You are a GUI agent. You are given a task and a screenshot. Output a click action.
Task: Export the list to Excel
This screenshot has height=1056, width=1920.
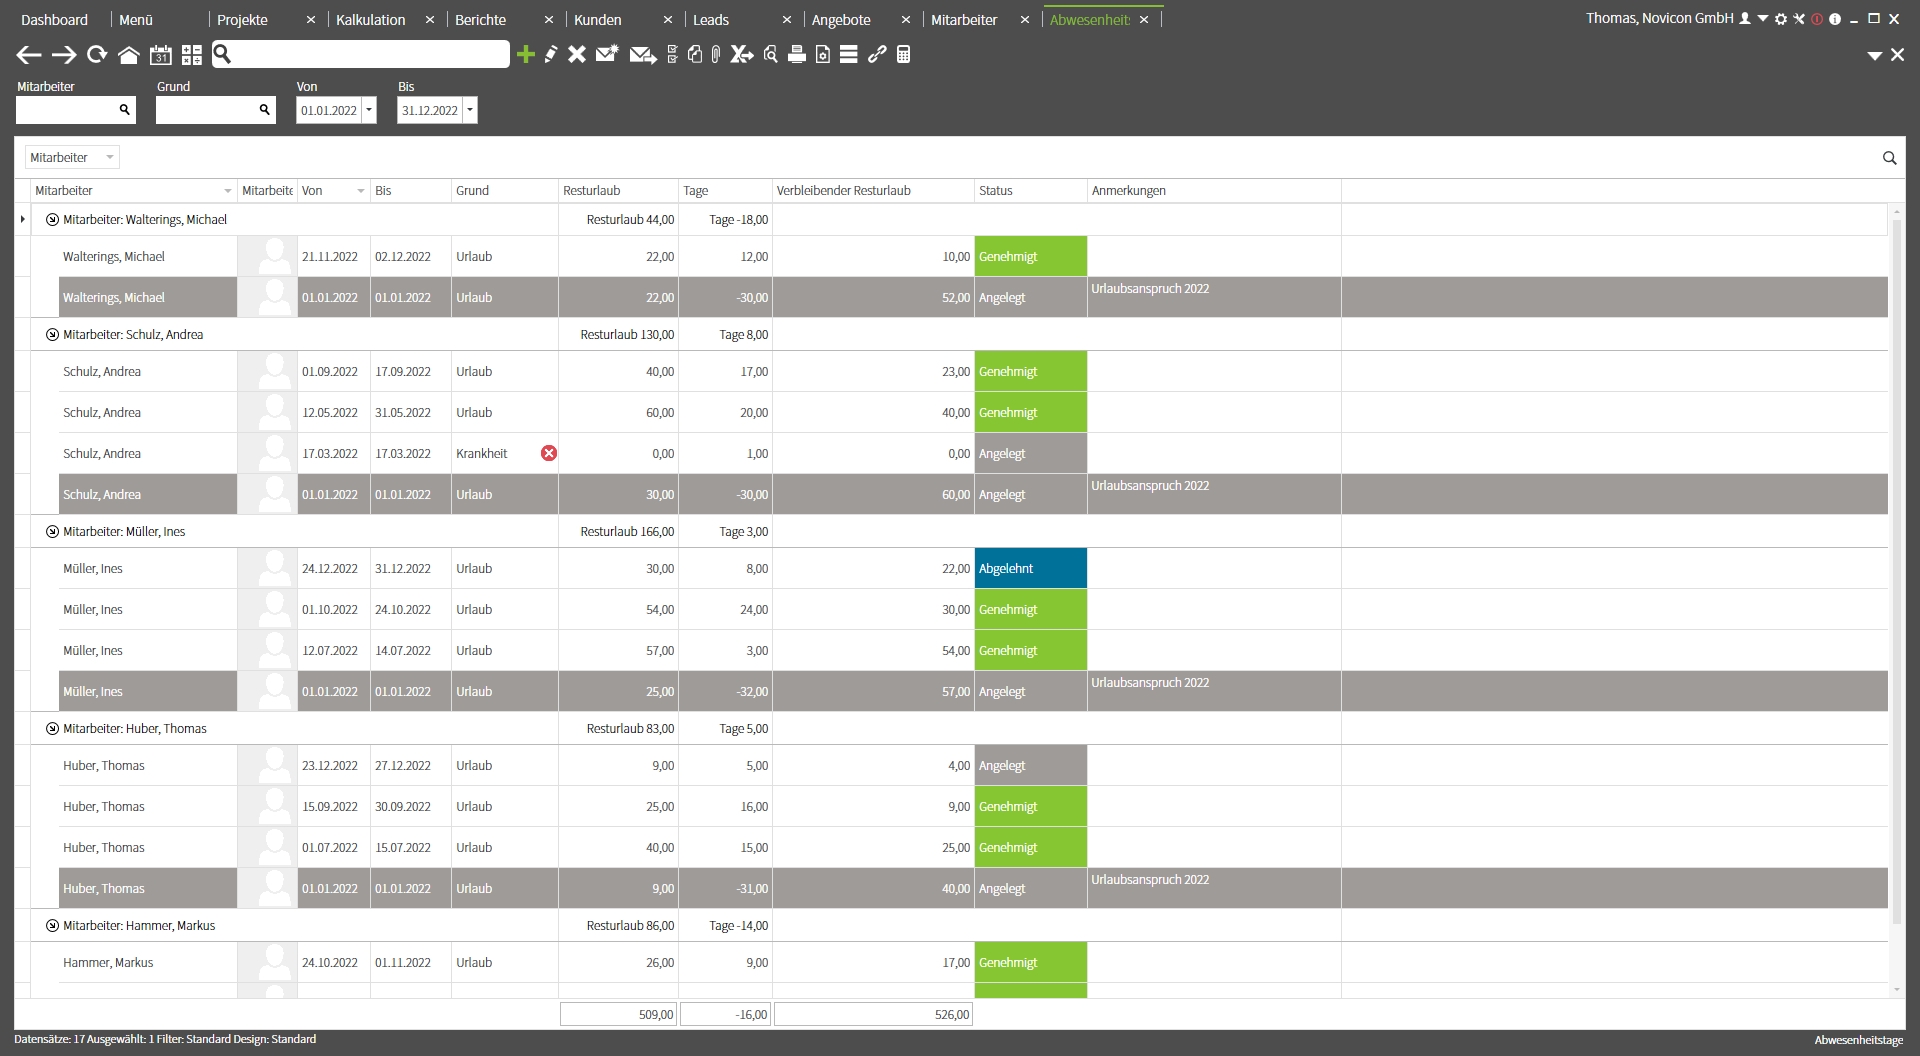click(741, 54)
